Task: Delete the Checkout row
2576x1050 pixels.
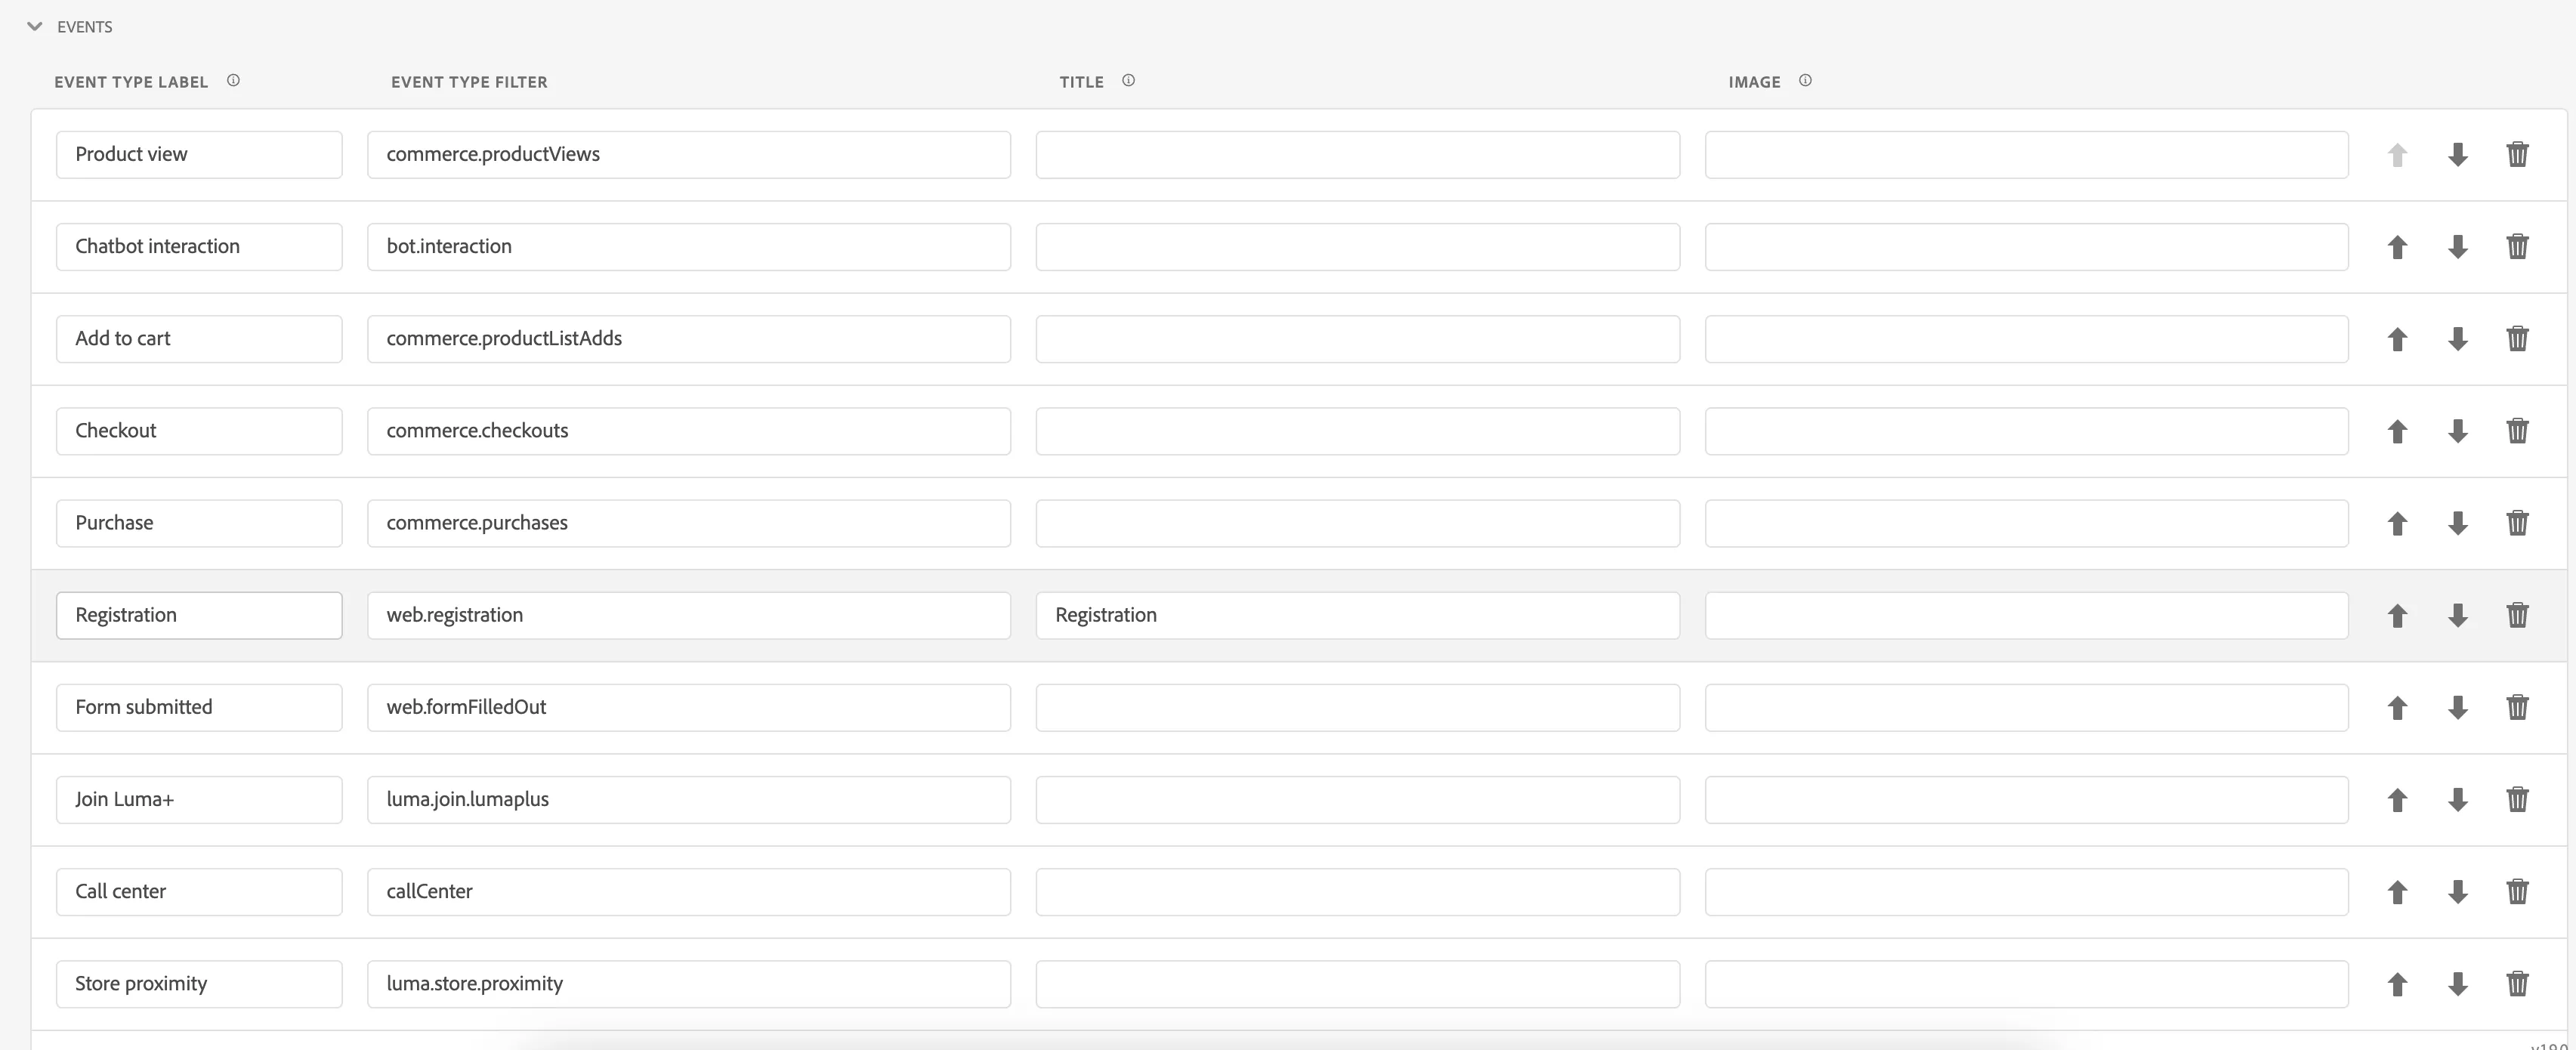Action: click(2517, 431)
